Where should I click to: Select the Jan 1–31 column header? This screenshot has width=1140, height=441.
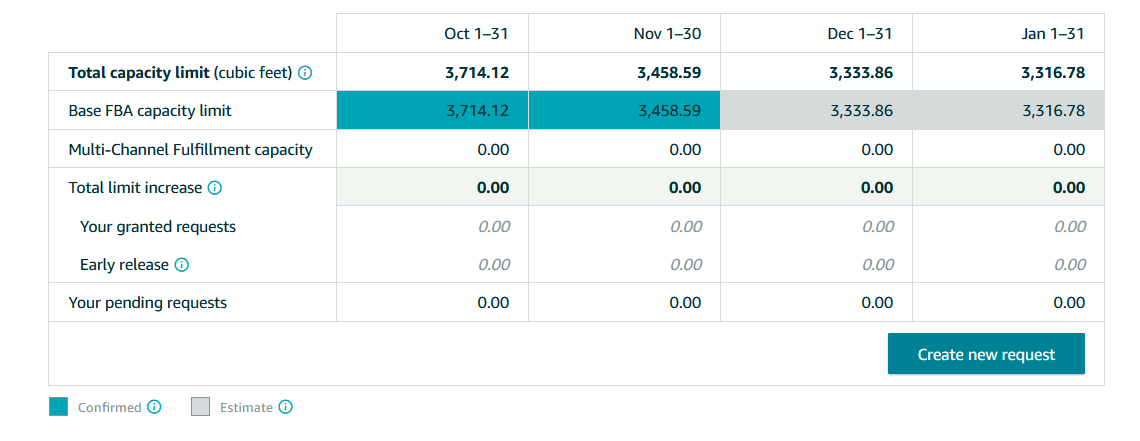pyautogui.click(x=1052, y=33)
